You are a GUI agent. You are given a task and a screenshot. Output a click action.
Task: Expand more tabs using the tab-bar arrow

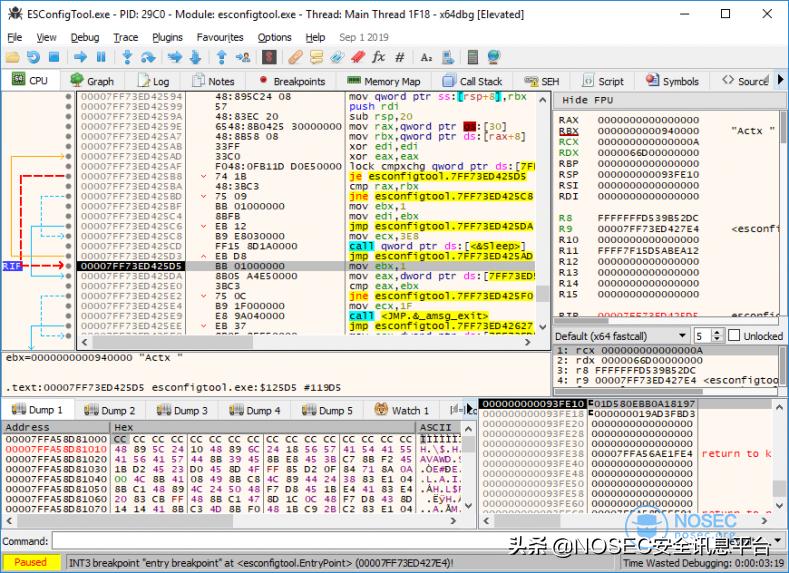(x=779, y=81)
